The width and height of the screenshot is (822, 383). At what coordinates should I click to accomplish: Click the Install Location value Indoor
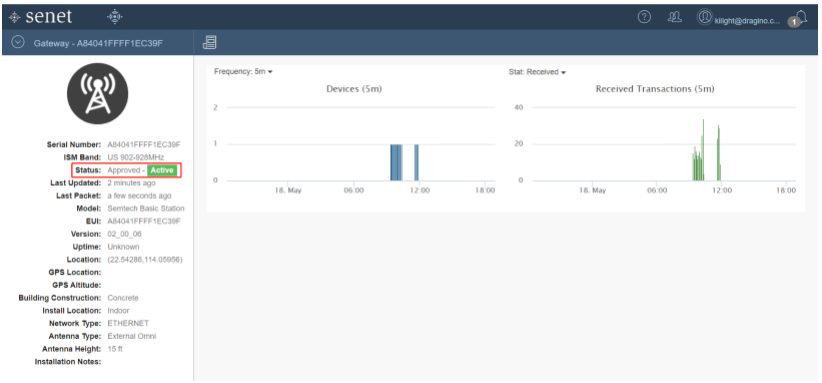click(x=118, y=311)
